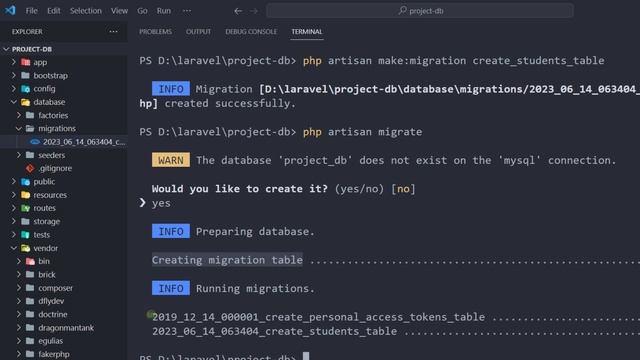The height and width of the screenshot is (360, 640).
Task: Expand the tests folder
Action: coord(13,235)
